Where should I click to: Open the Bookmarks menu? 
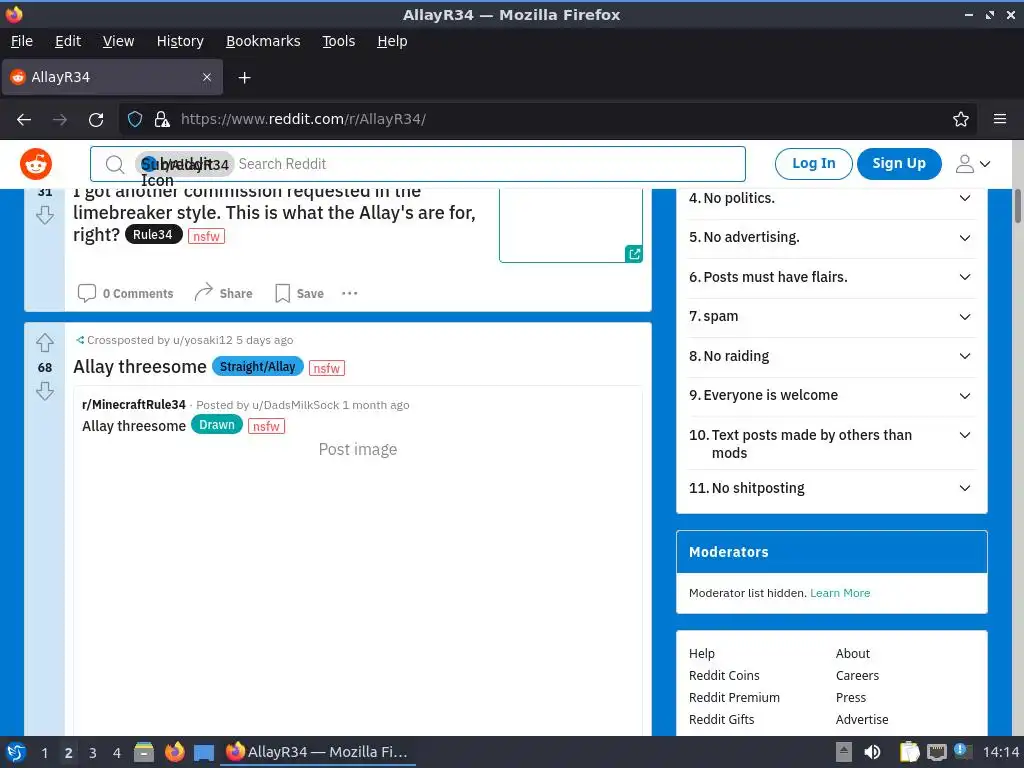tap(263, 41)
